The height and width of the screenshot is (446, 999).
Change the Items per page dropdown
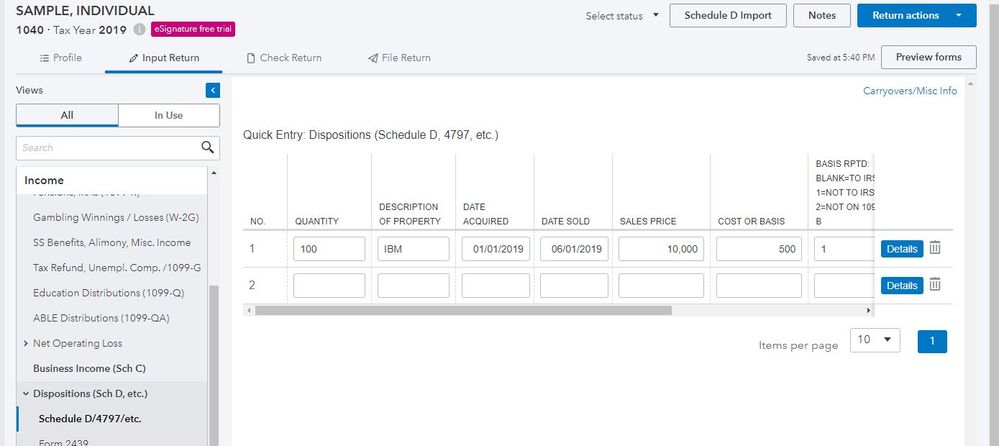click(874, 340)
